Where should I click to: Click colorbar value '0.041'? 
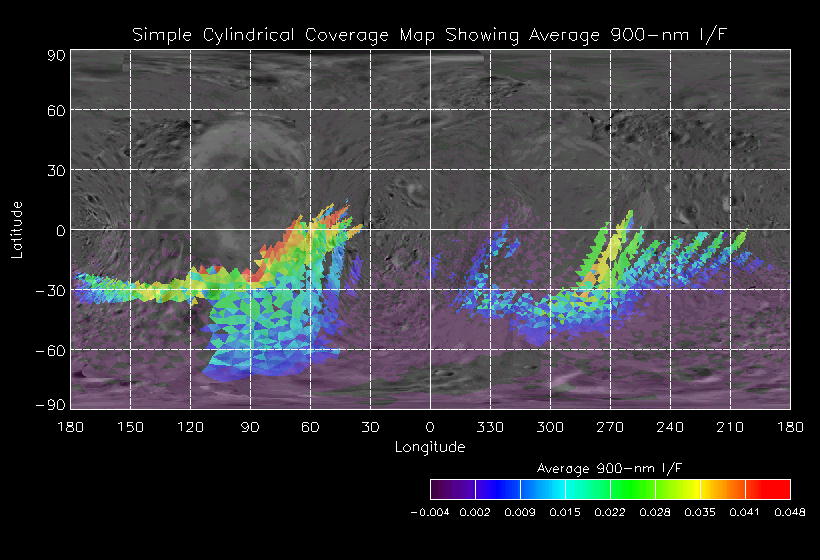745,512
